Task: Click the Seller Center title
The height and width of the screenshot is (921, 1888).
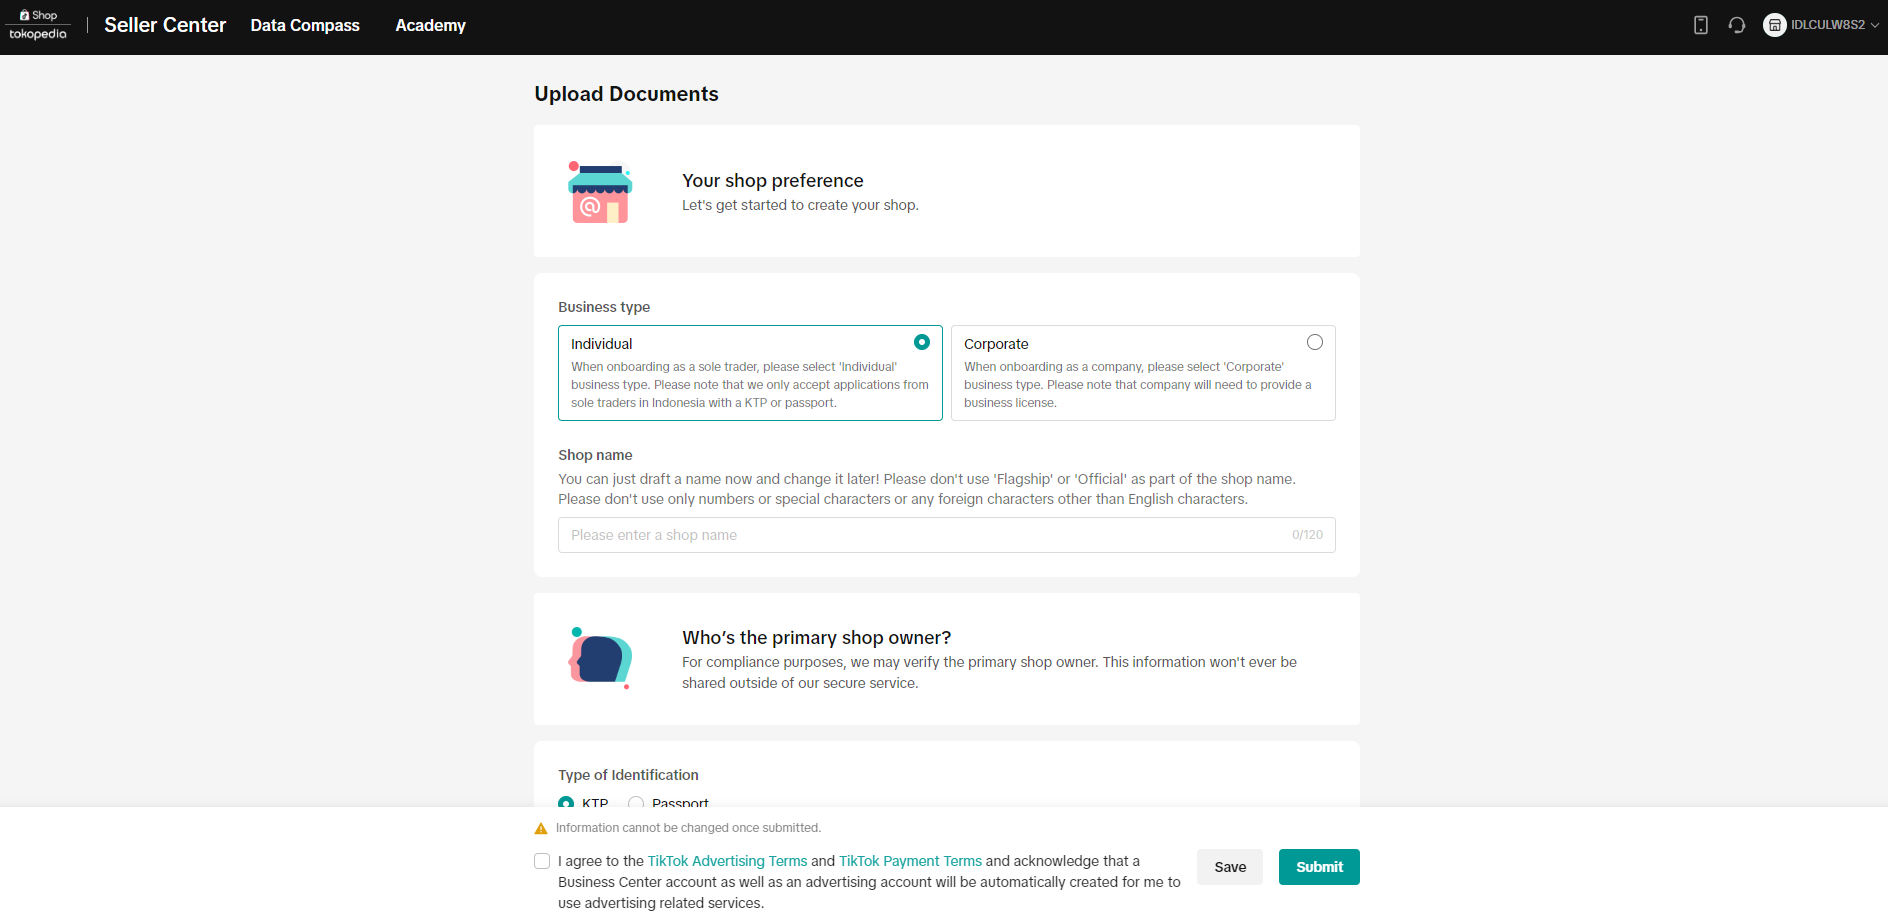Action: tap(165, 25)
